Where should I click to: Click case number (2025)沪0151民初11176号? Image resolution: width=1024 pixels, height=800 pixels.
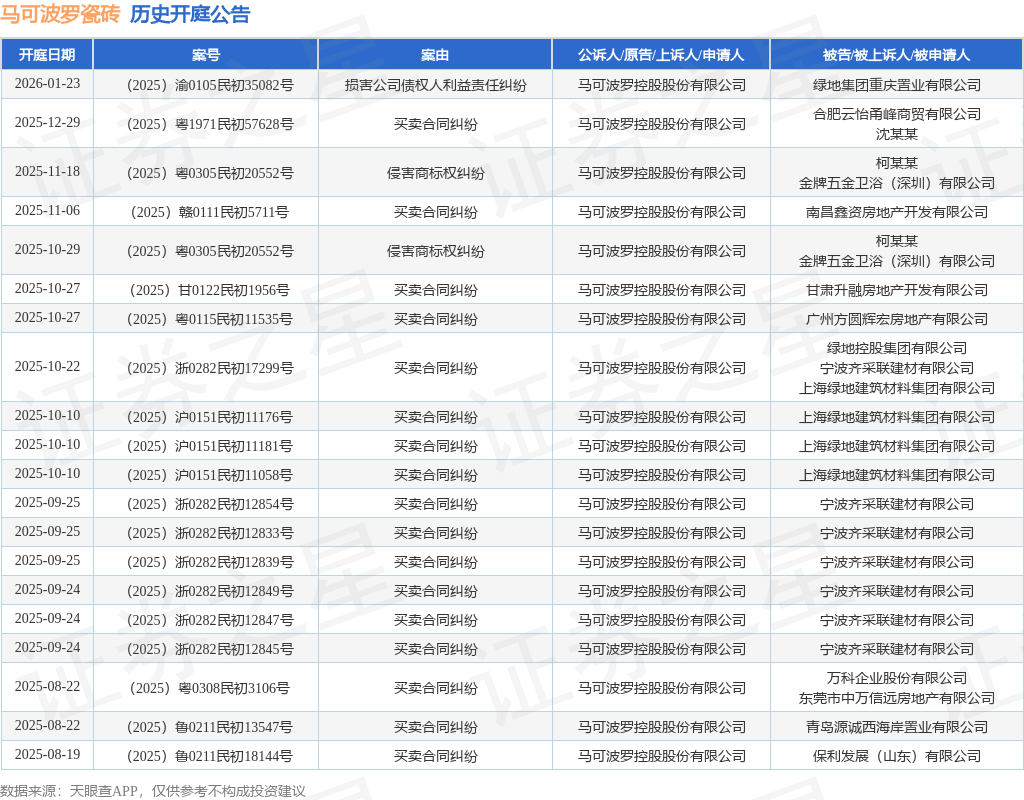(x=210, y=417)
